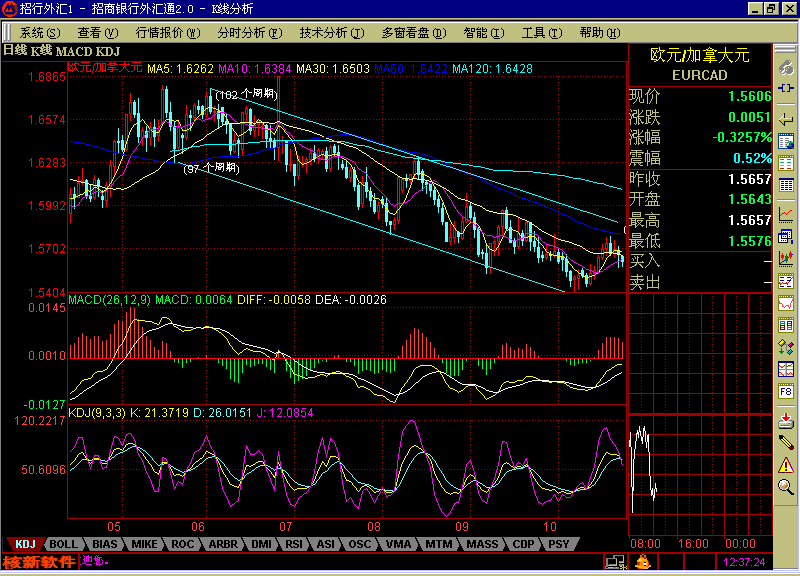Click the multi-window calculator icon

click(786, 237)
